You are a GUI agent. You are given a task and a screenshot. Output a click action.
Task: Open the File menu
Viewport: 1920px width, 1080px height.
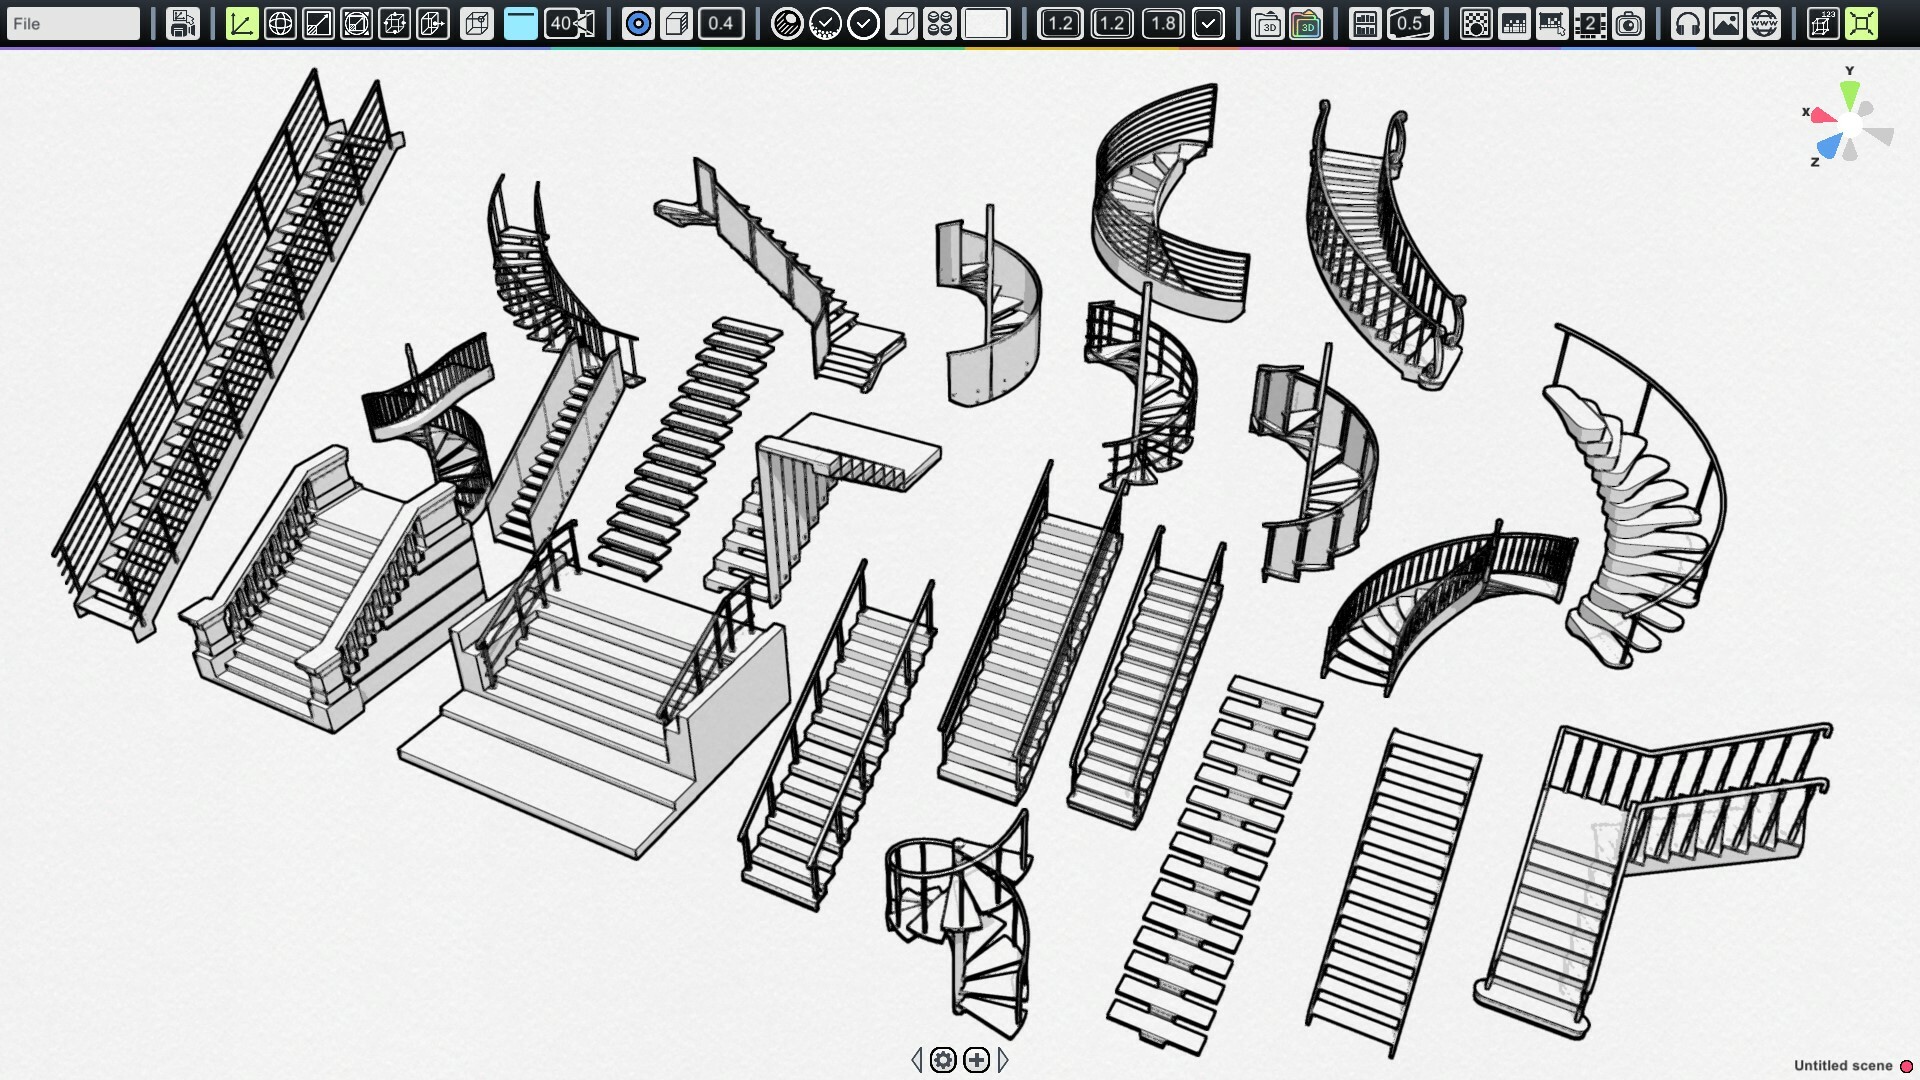pyautogui.click(x=72, y=23)
